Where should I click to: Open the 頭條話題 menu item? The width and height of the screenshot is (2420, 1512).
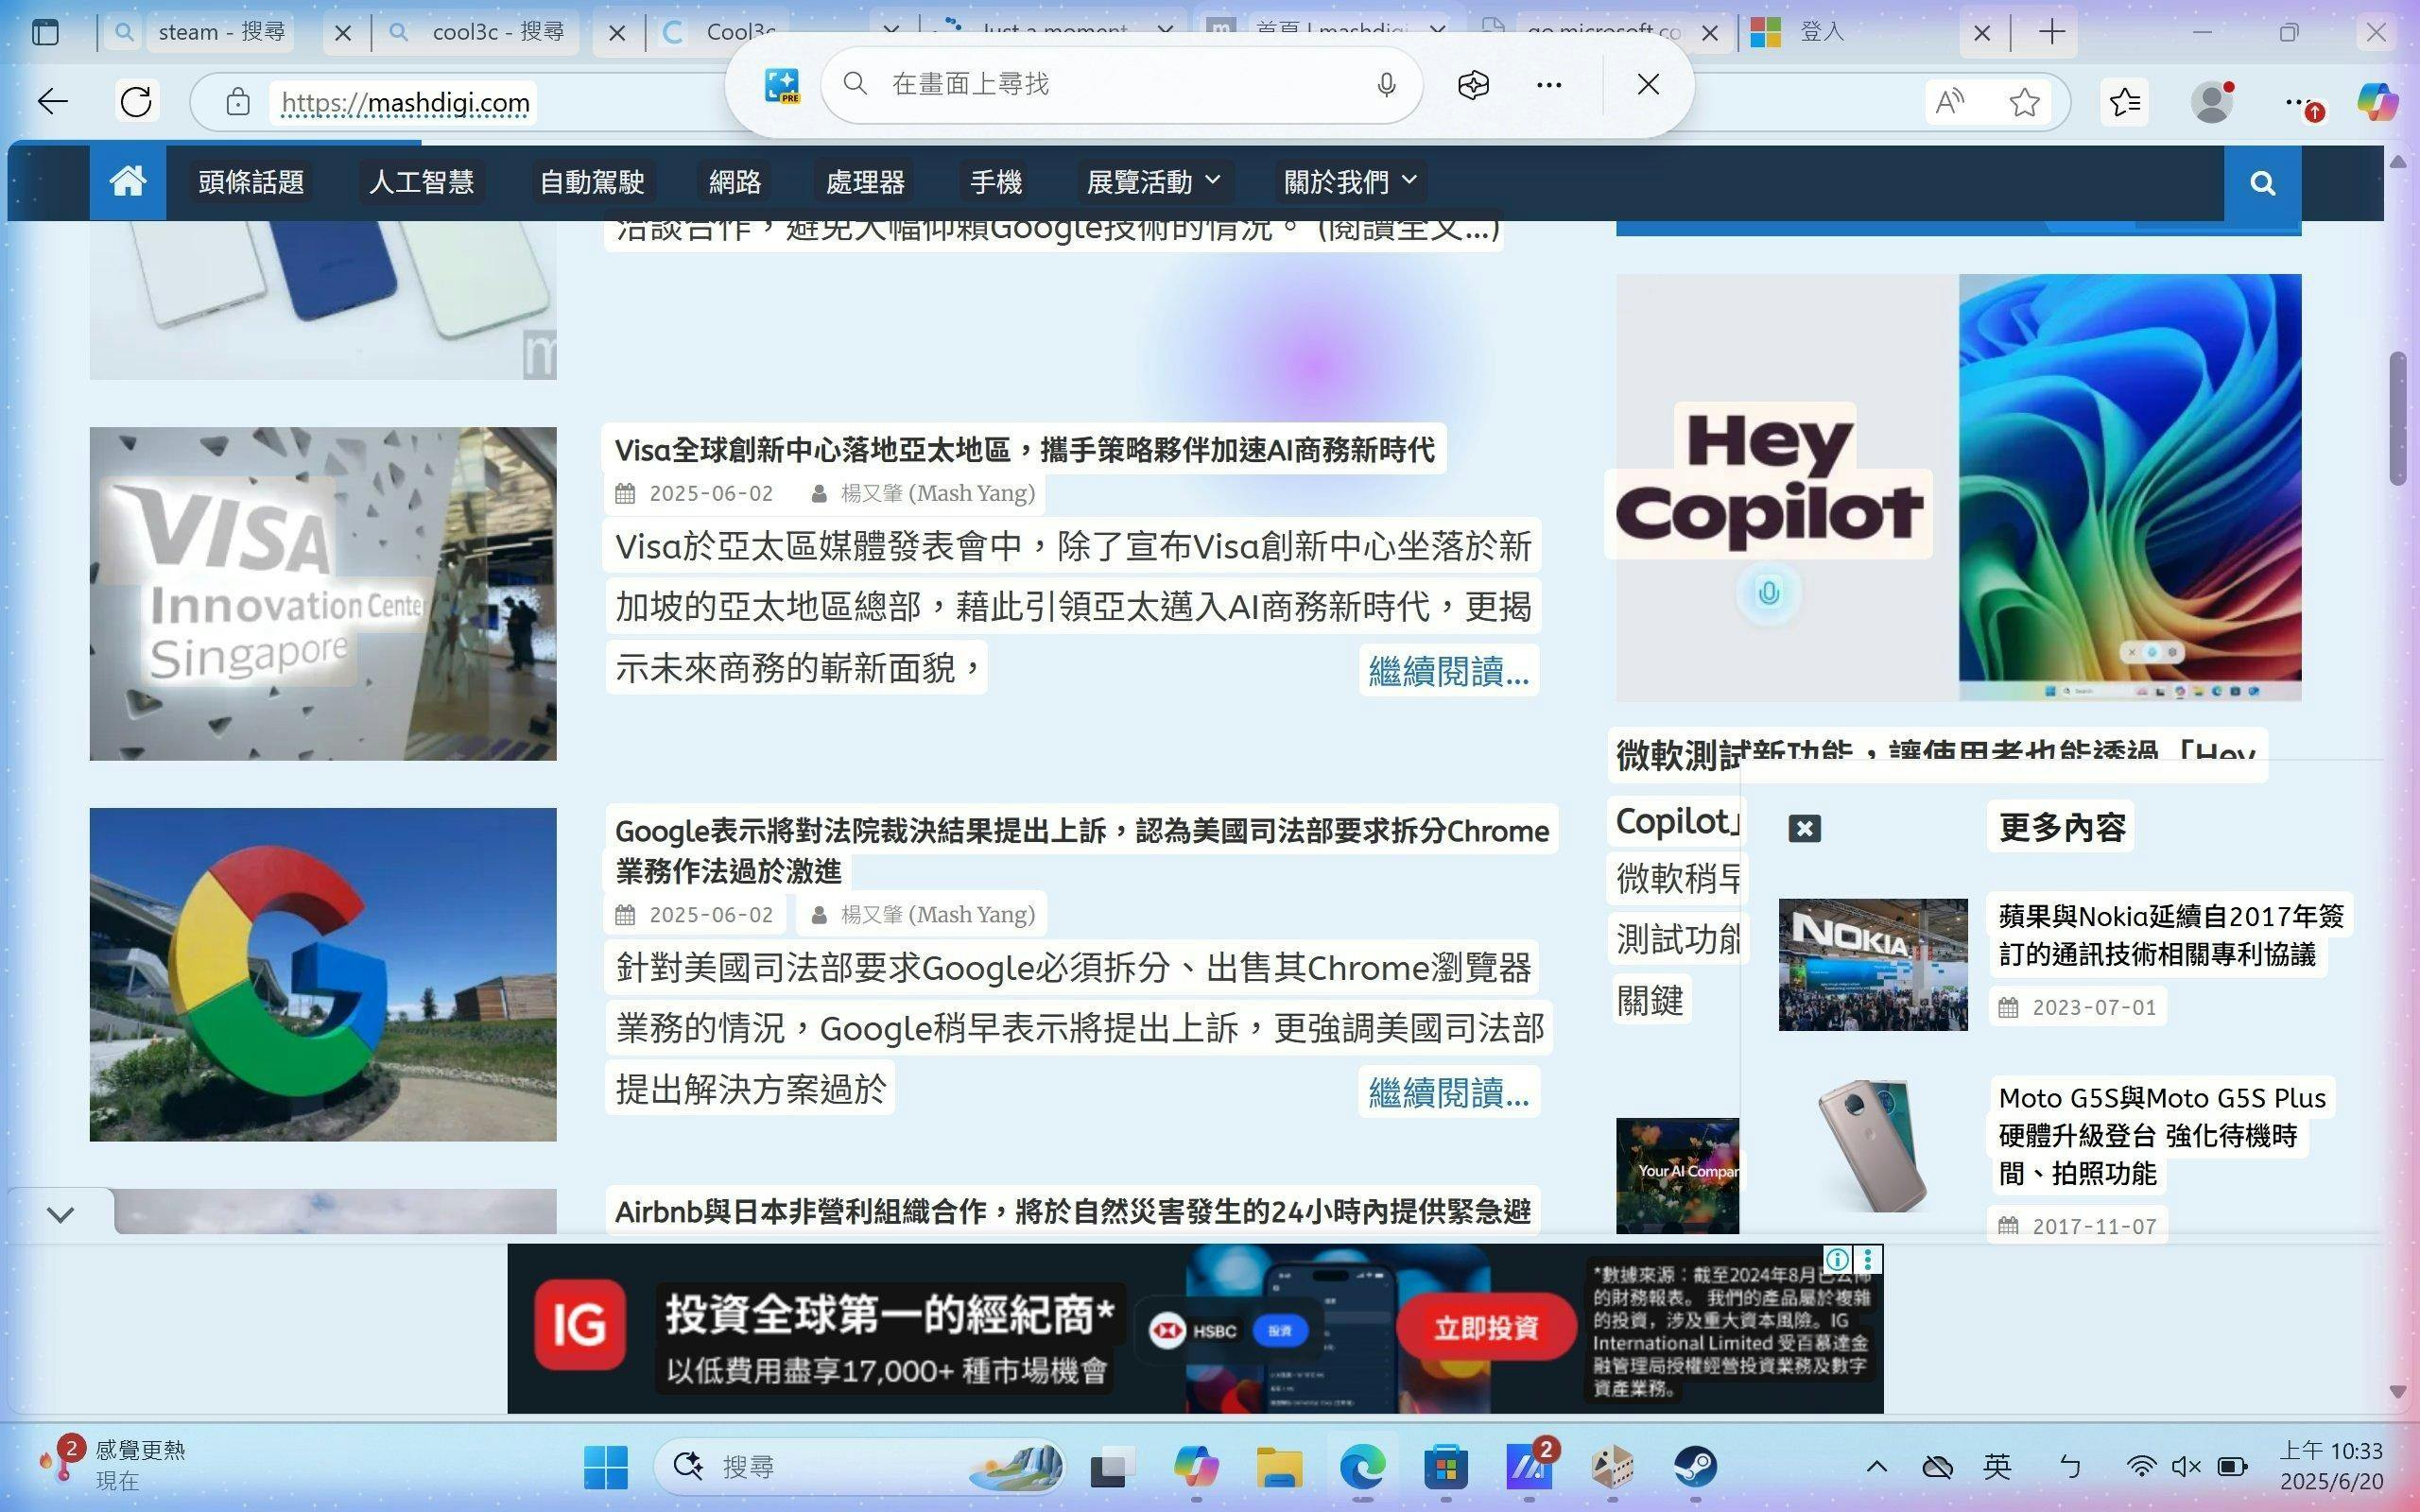point(251,182)
